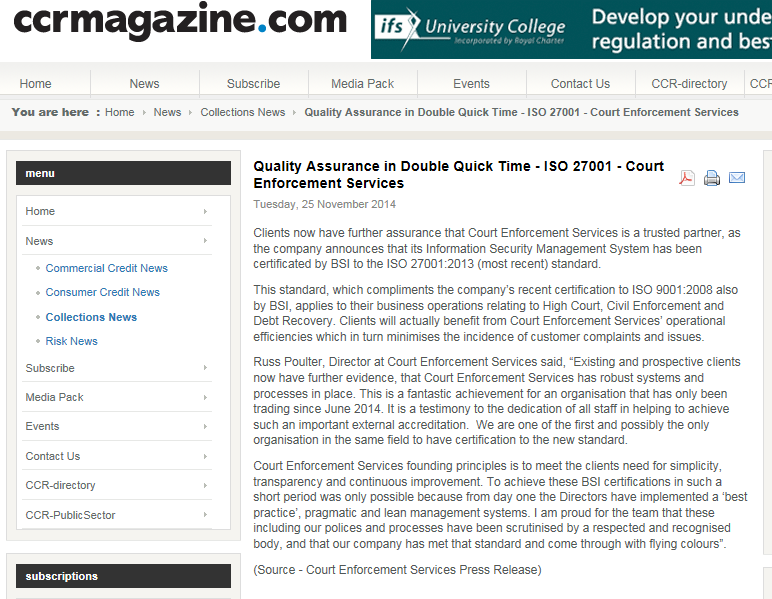Click the breadcrumb article title text
Viewport: 772px width, 599px height.
[x=521, y=112]
